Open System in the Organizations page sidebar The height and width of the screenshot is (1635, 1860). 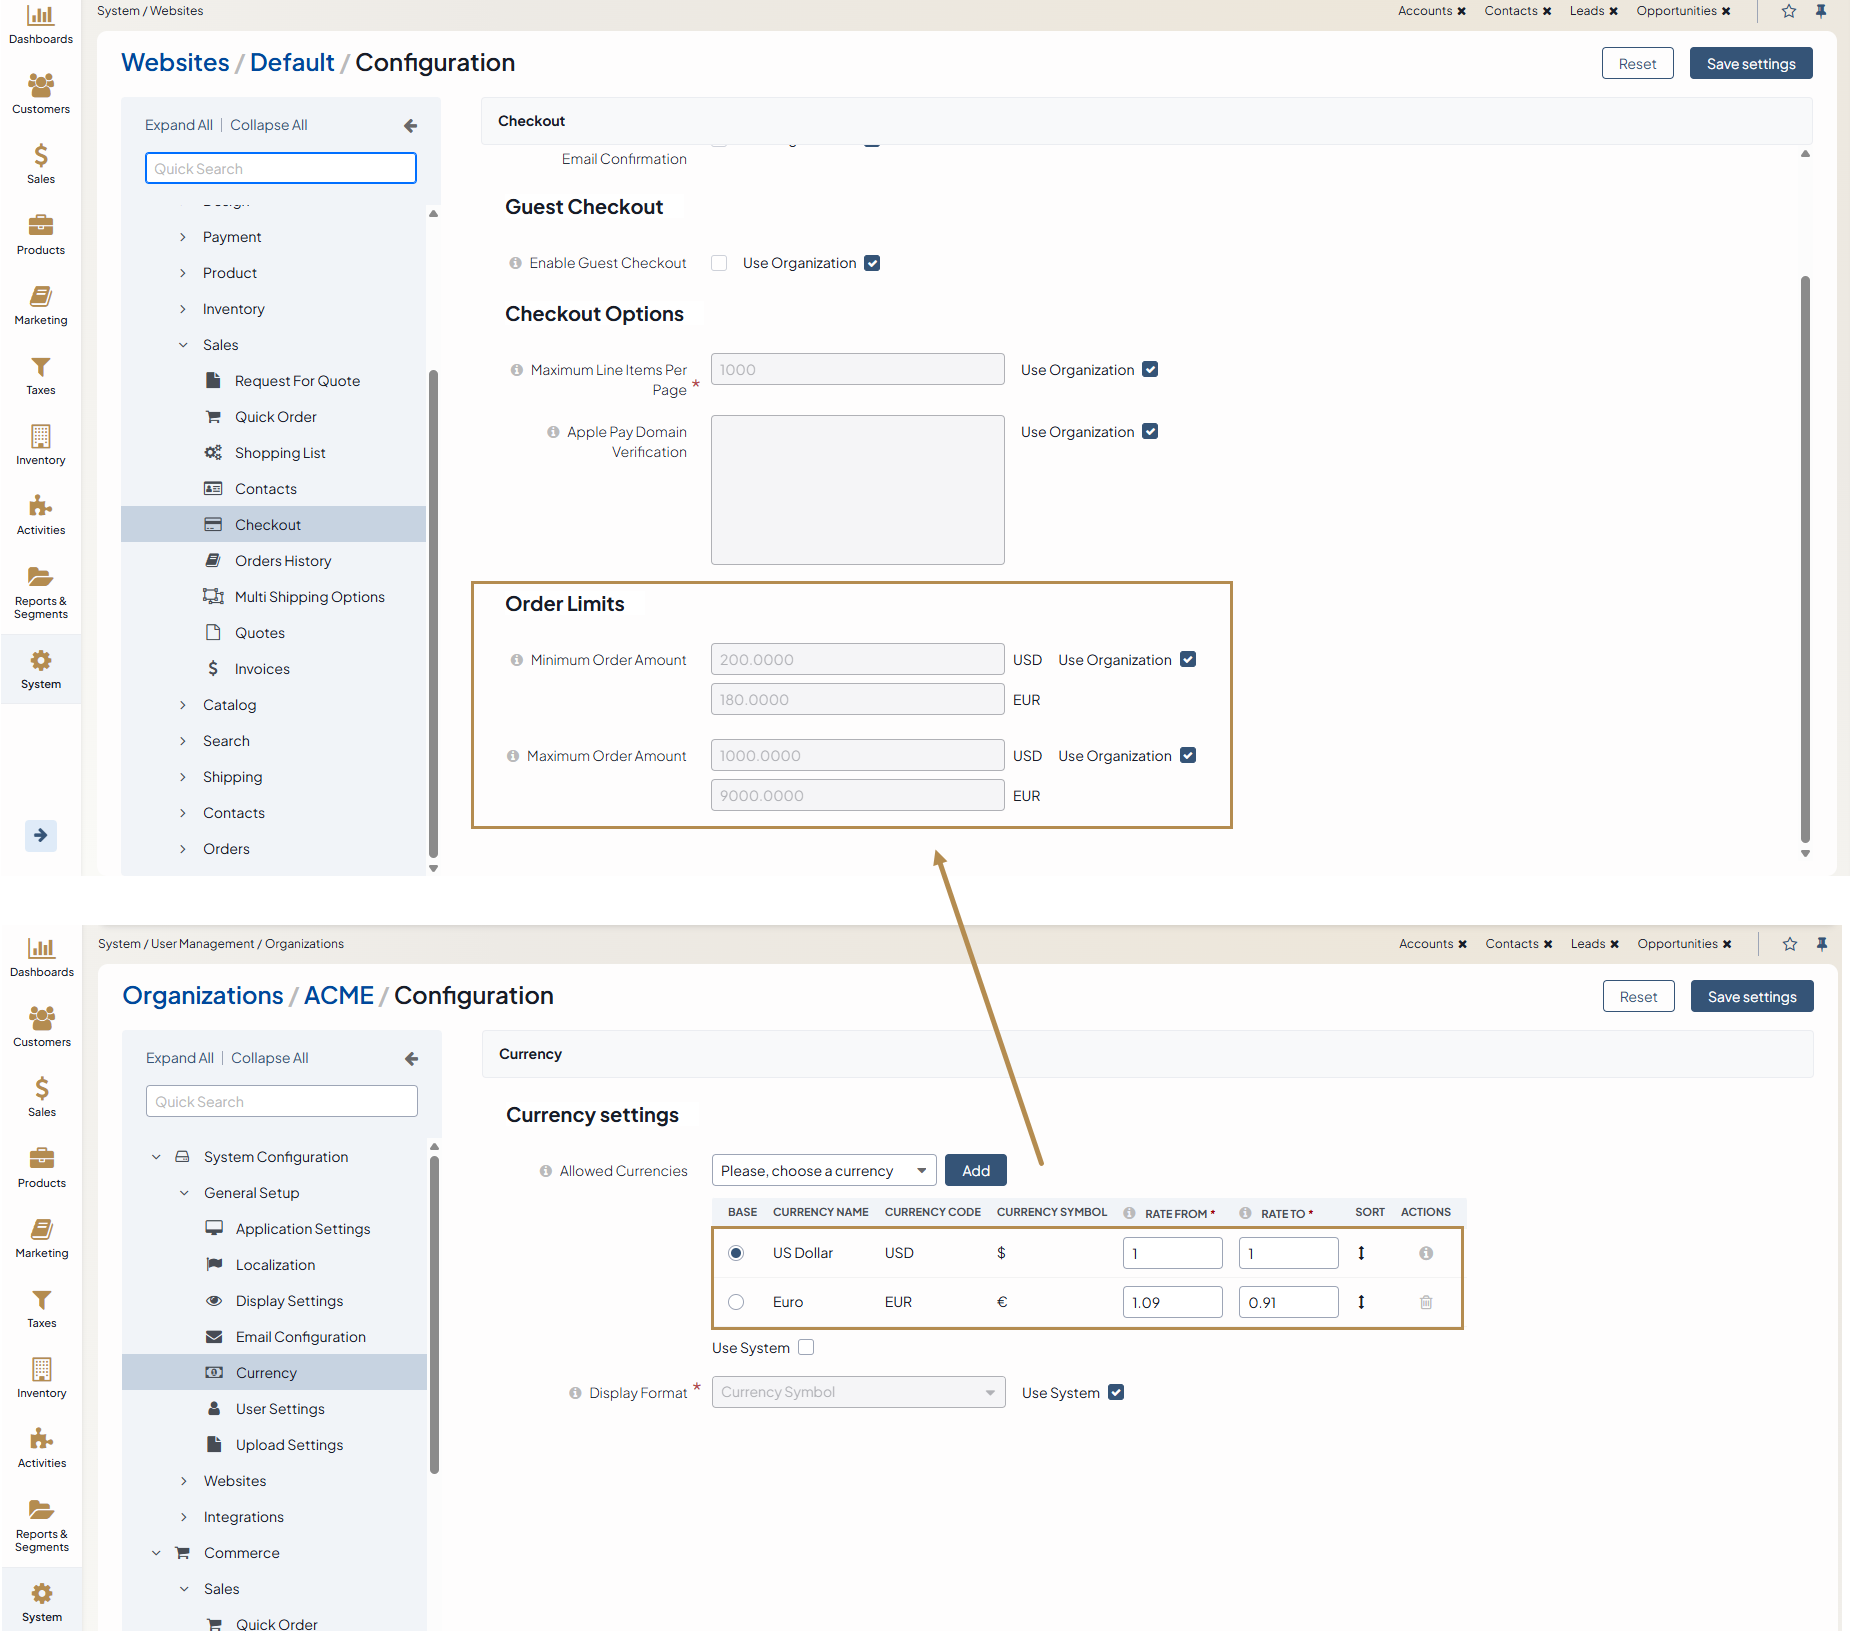[x=42, y=1601]
